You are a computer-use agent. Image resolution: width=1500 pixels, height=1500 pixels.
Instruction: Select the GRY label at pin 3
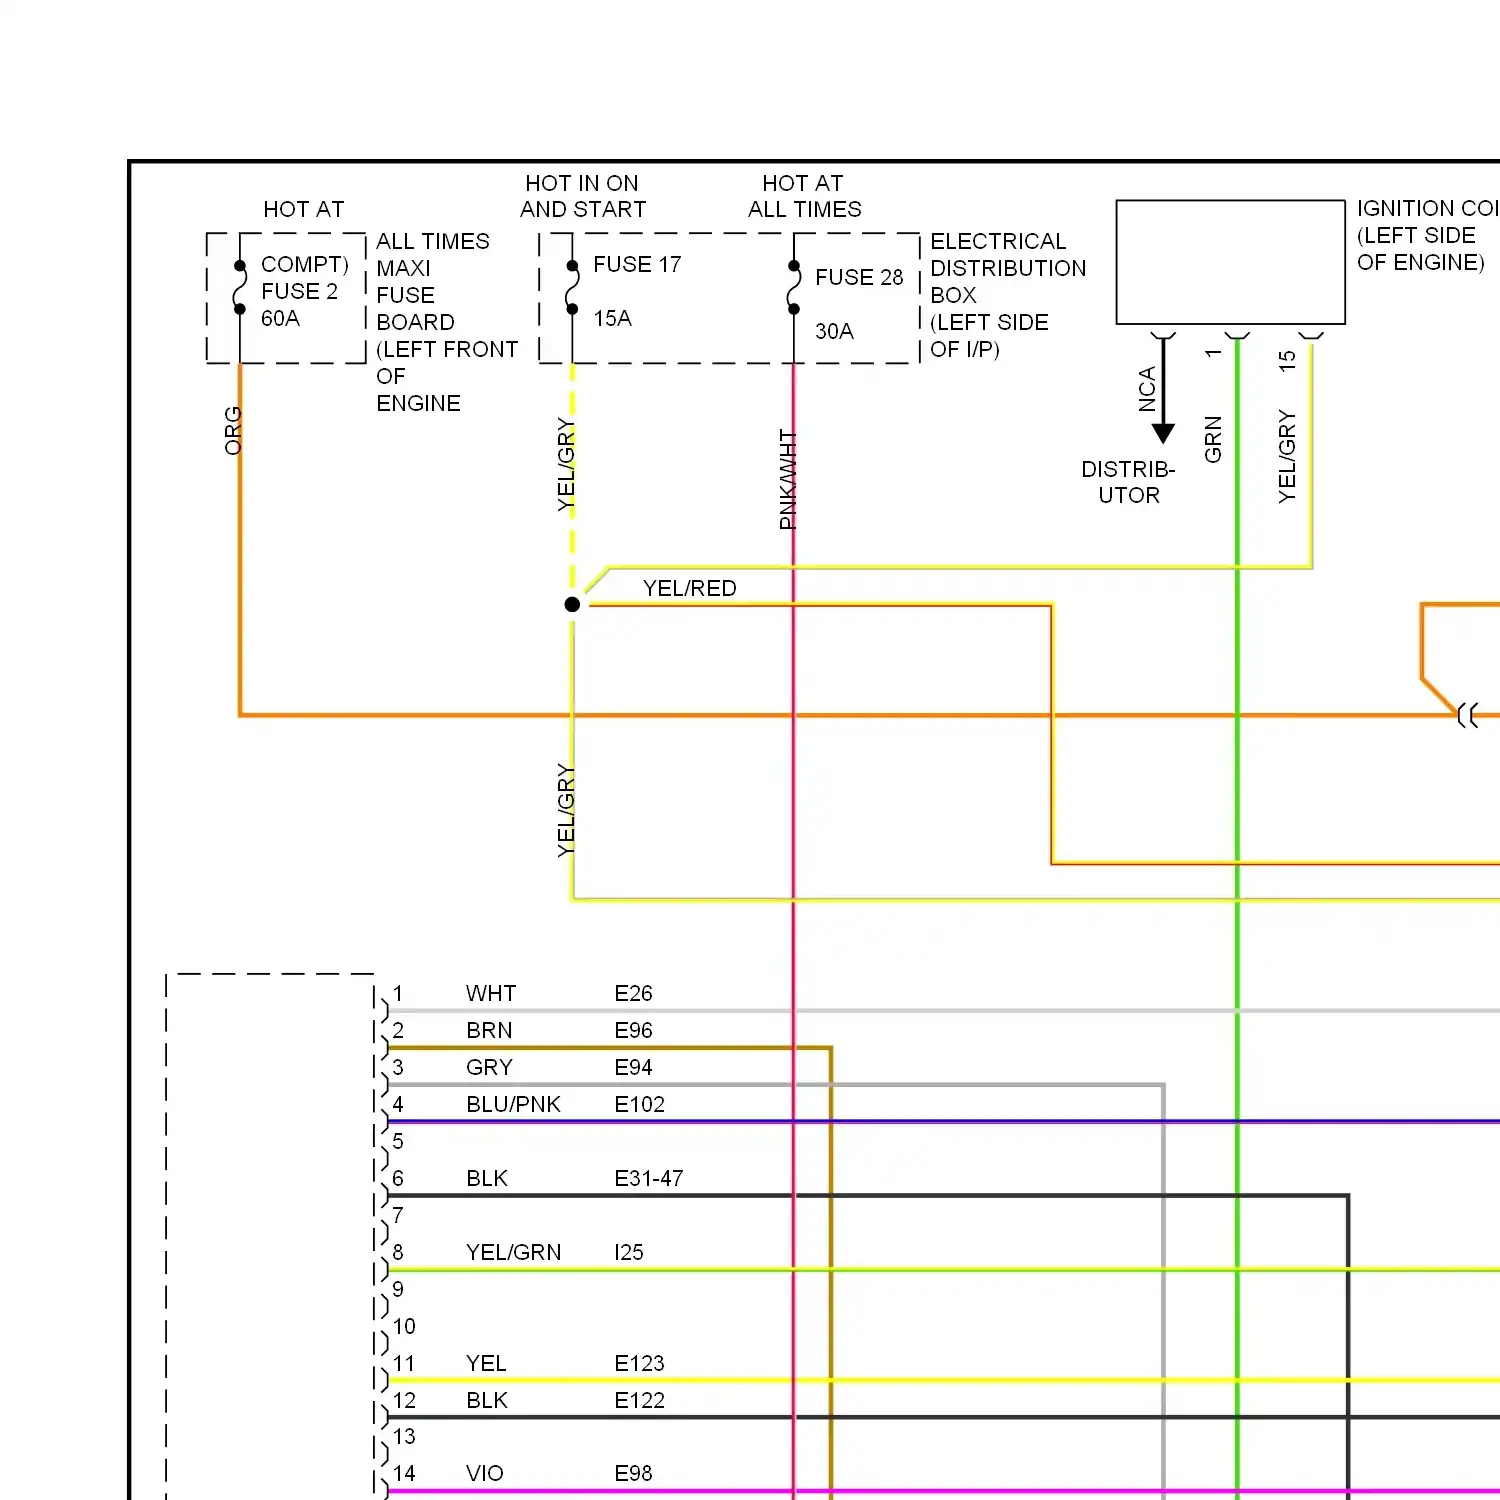pyautogui.click(x=489, y=1067)
